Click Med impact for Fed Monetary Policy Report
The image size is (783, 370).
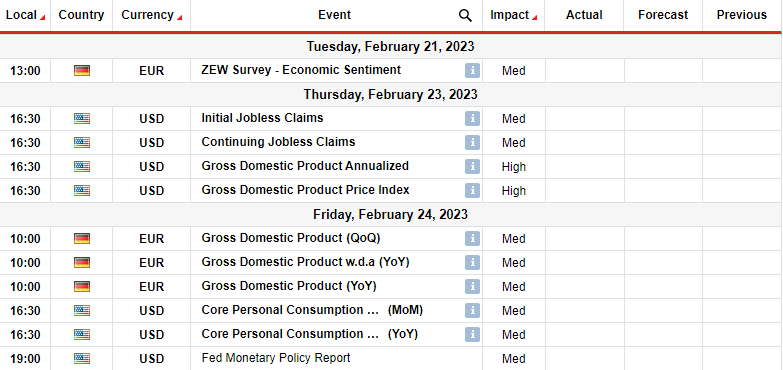coord(513,359)
